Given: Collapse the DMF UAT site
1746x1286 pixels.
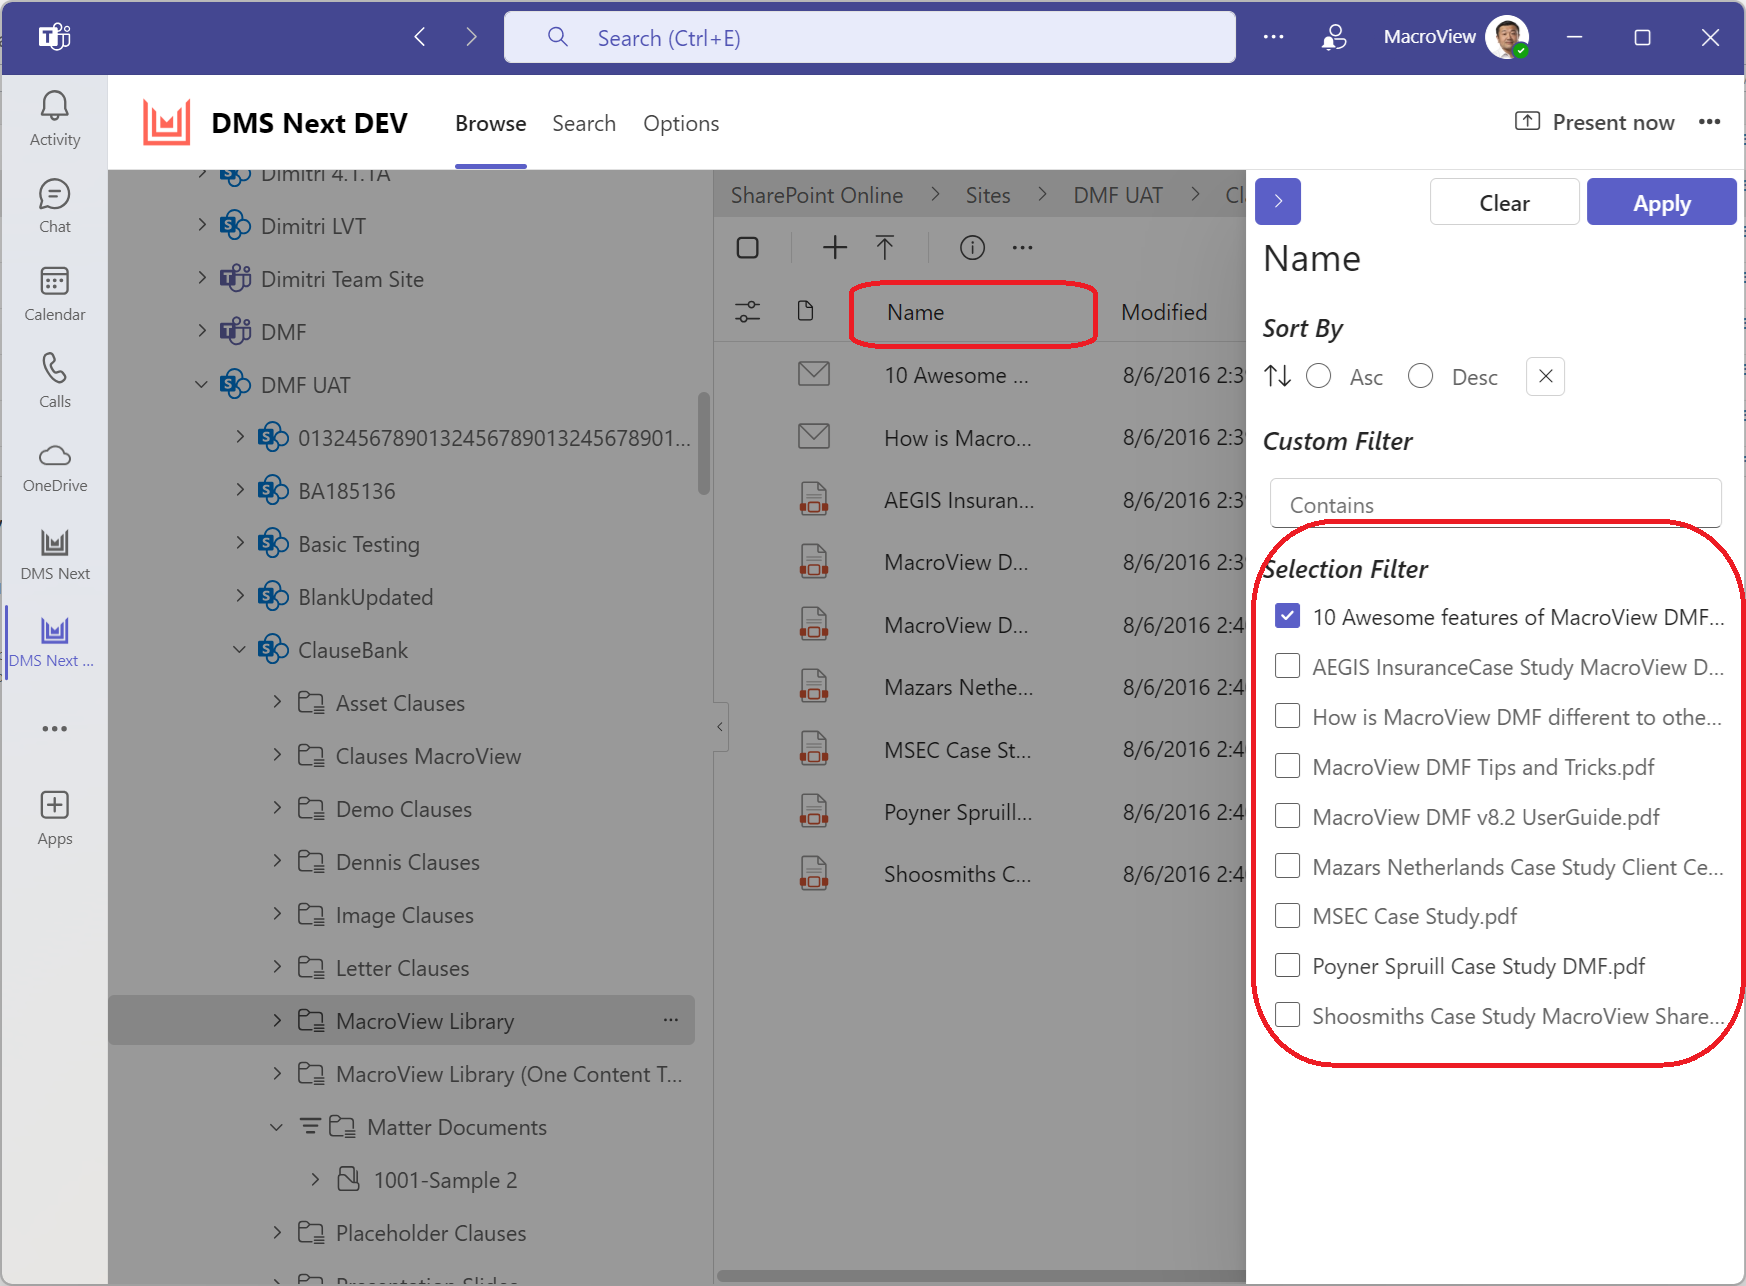Looking at the screenshot, I should (x=202, y=384).
